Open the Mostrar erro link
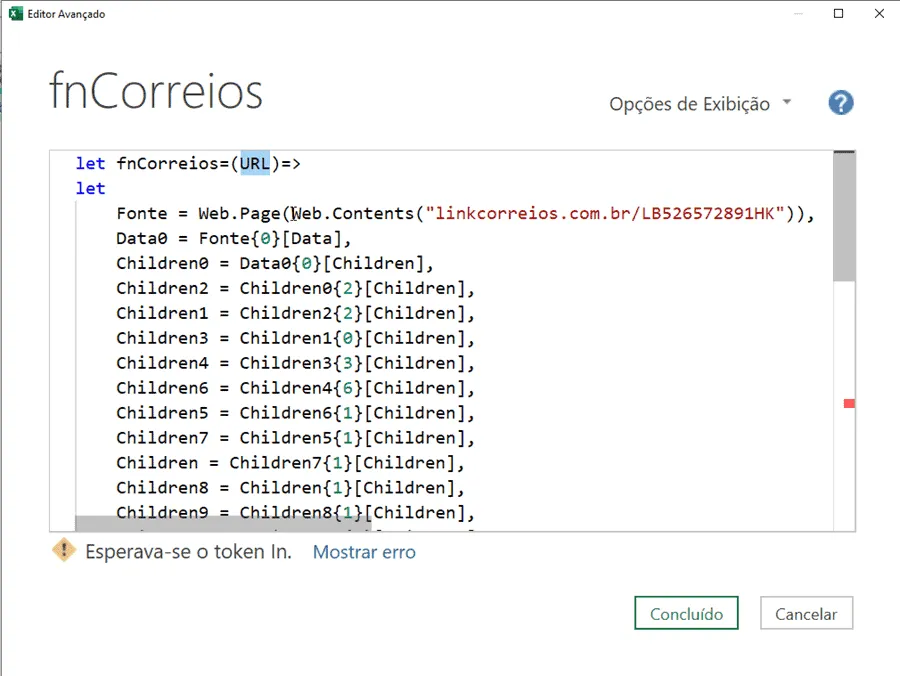900x676 pixels. coord(364,552)
